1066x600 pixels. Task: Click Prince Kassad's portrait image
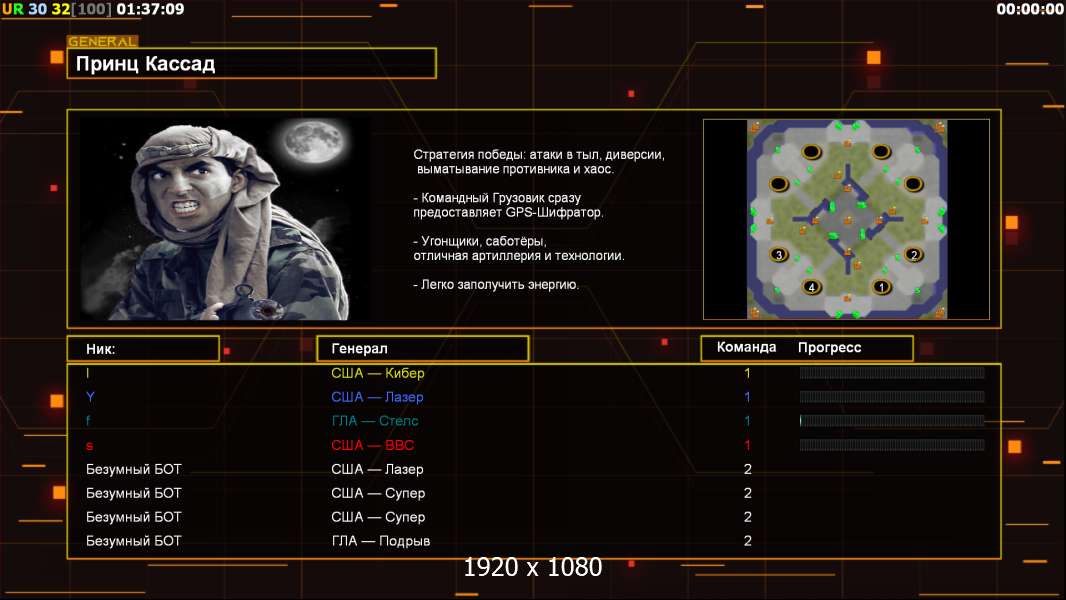pyautogui.click(x=226, y=218)
